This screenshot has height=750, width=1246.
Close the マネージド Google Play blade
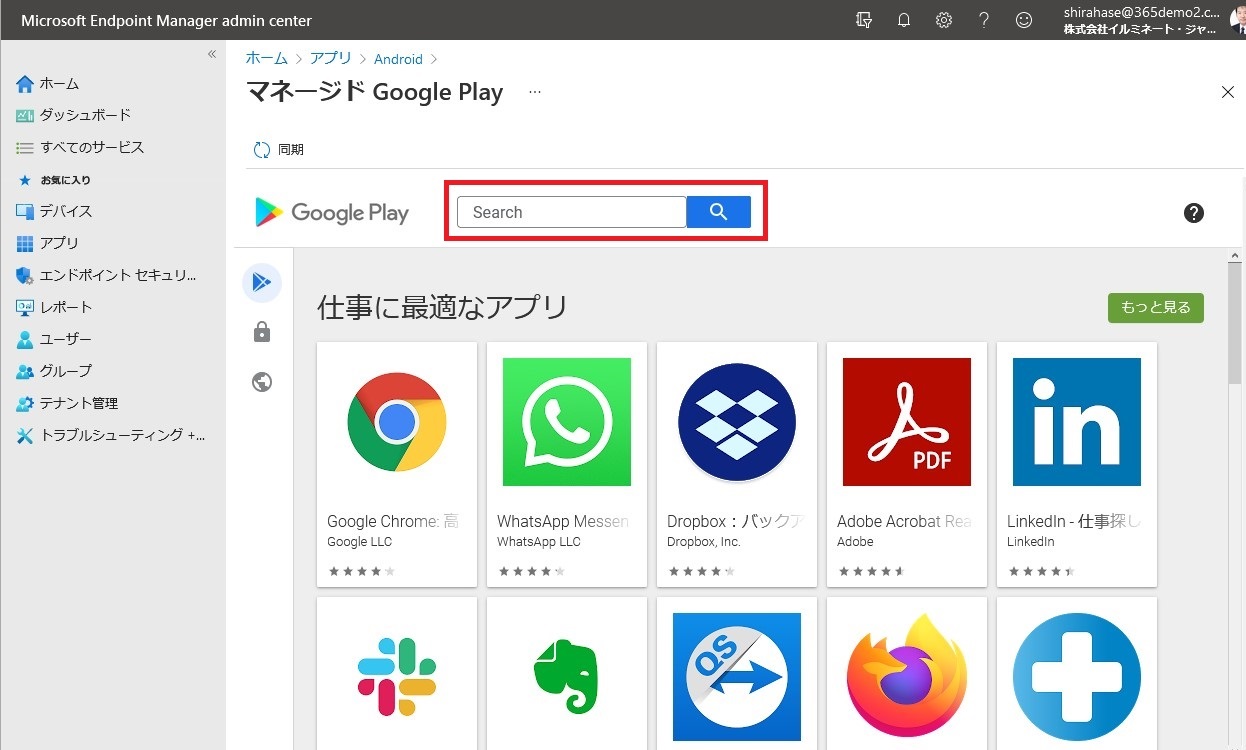(1228, 92)
